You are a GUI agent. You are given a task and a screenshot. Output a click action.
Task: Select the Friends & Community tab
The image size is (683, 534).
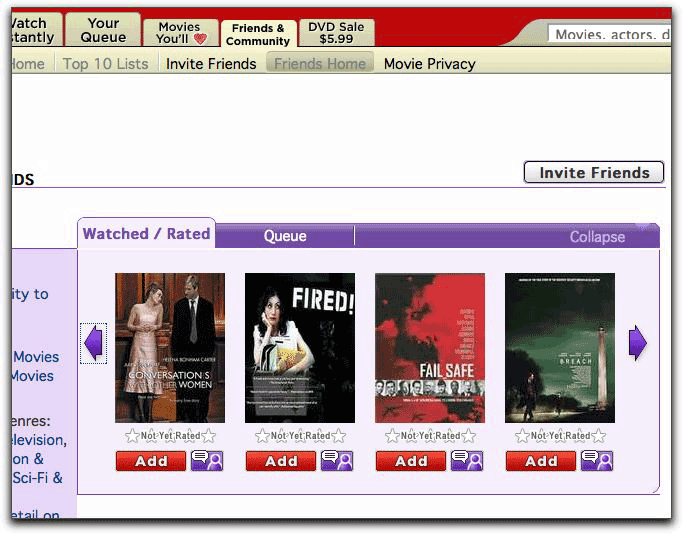(258, 34)
